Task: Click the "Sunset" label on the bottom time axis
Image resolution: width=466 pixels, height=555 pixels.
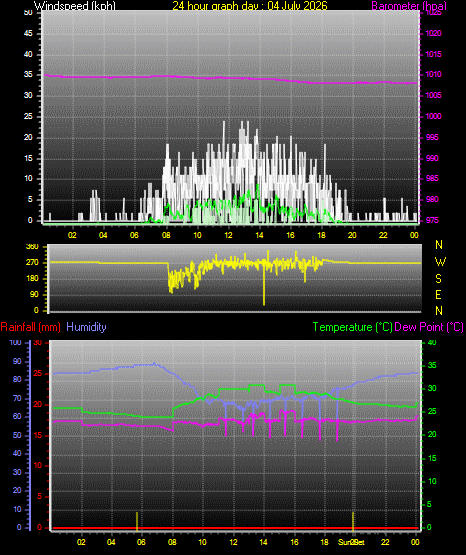Action: [x=351, y=542]
